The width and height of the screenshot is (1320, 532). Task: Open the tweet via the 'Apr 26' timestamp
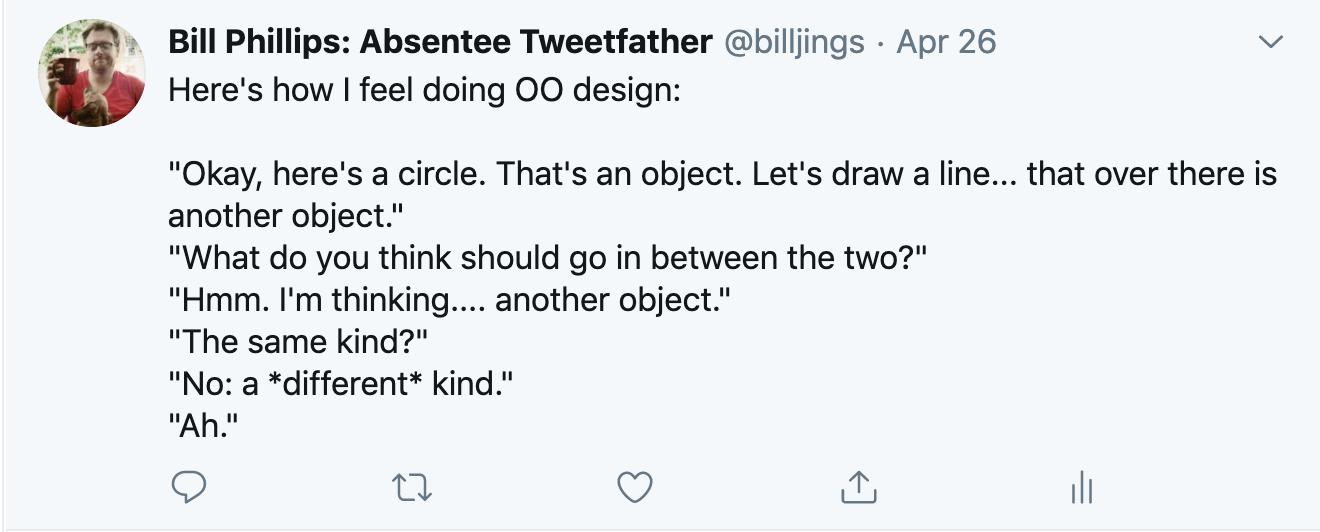pyautogui.click(x=946, y=42)
